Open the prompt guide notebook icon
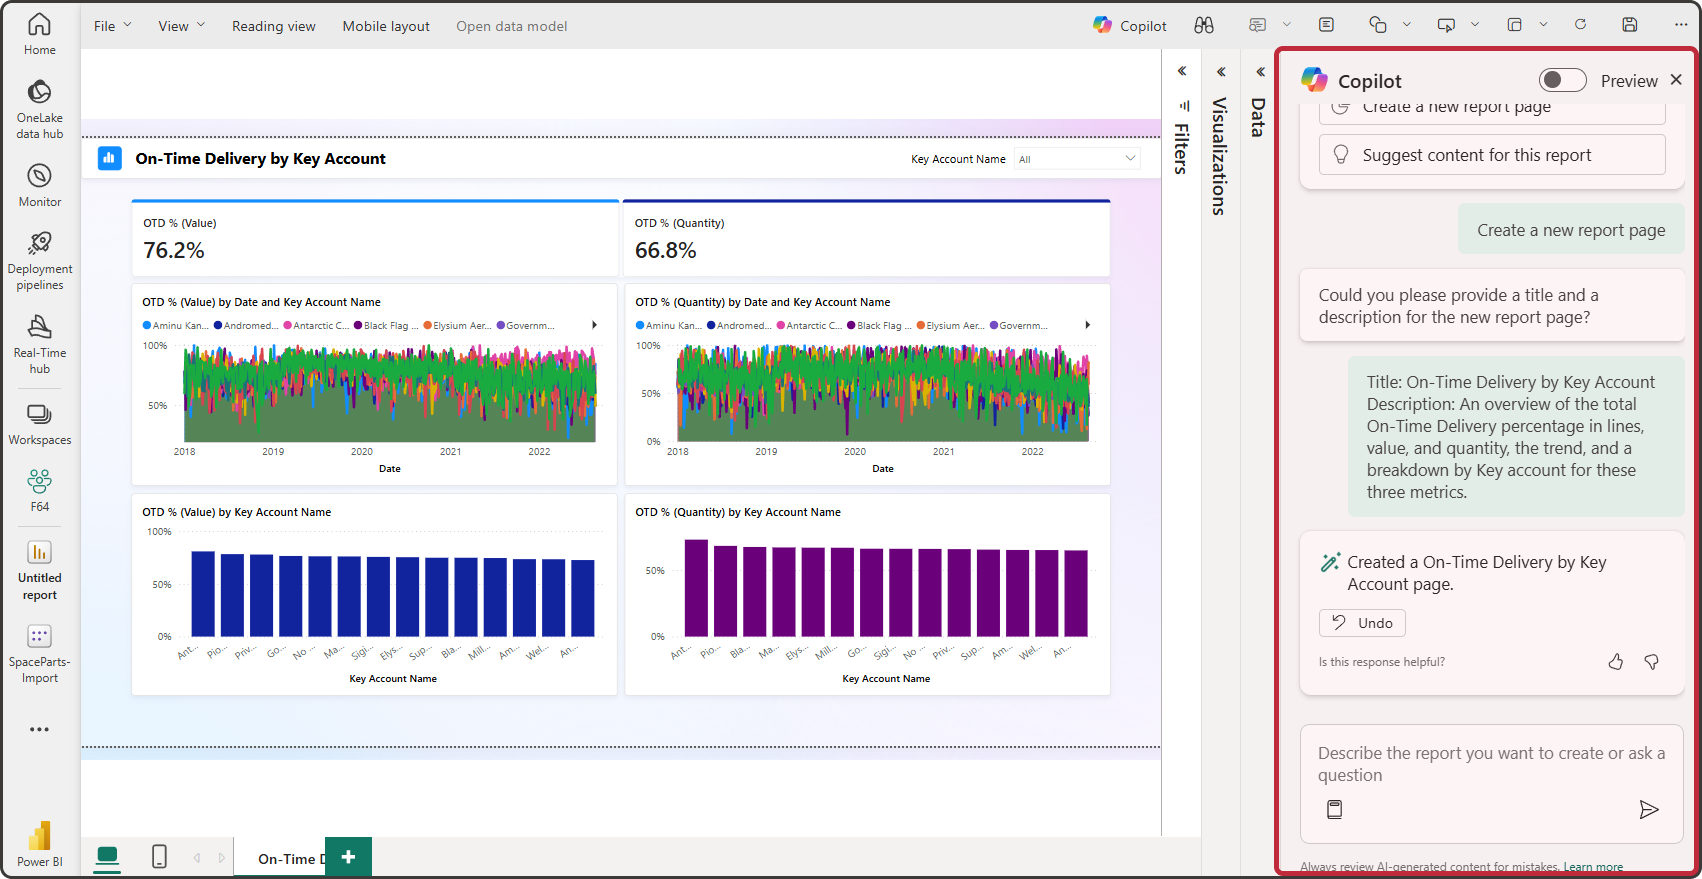Viewport: 1702px width, 879px height. (x=1334, y=810)
